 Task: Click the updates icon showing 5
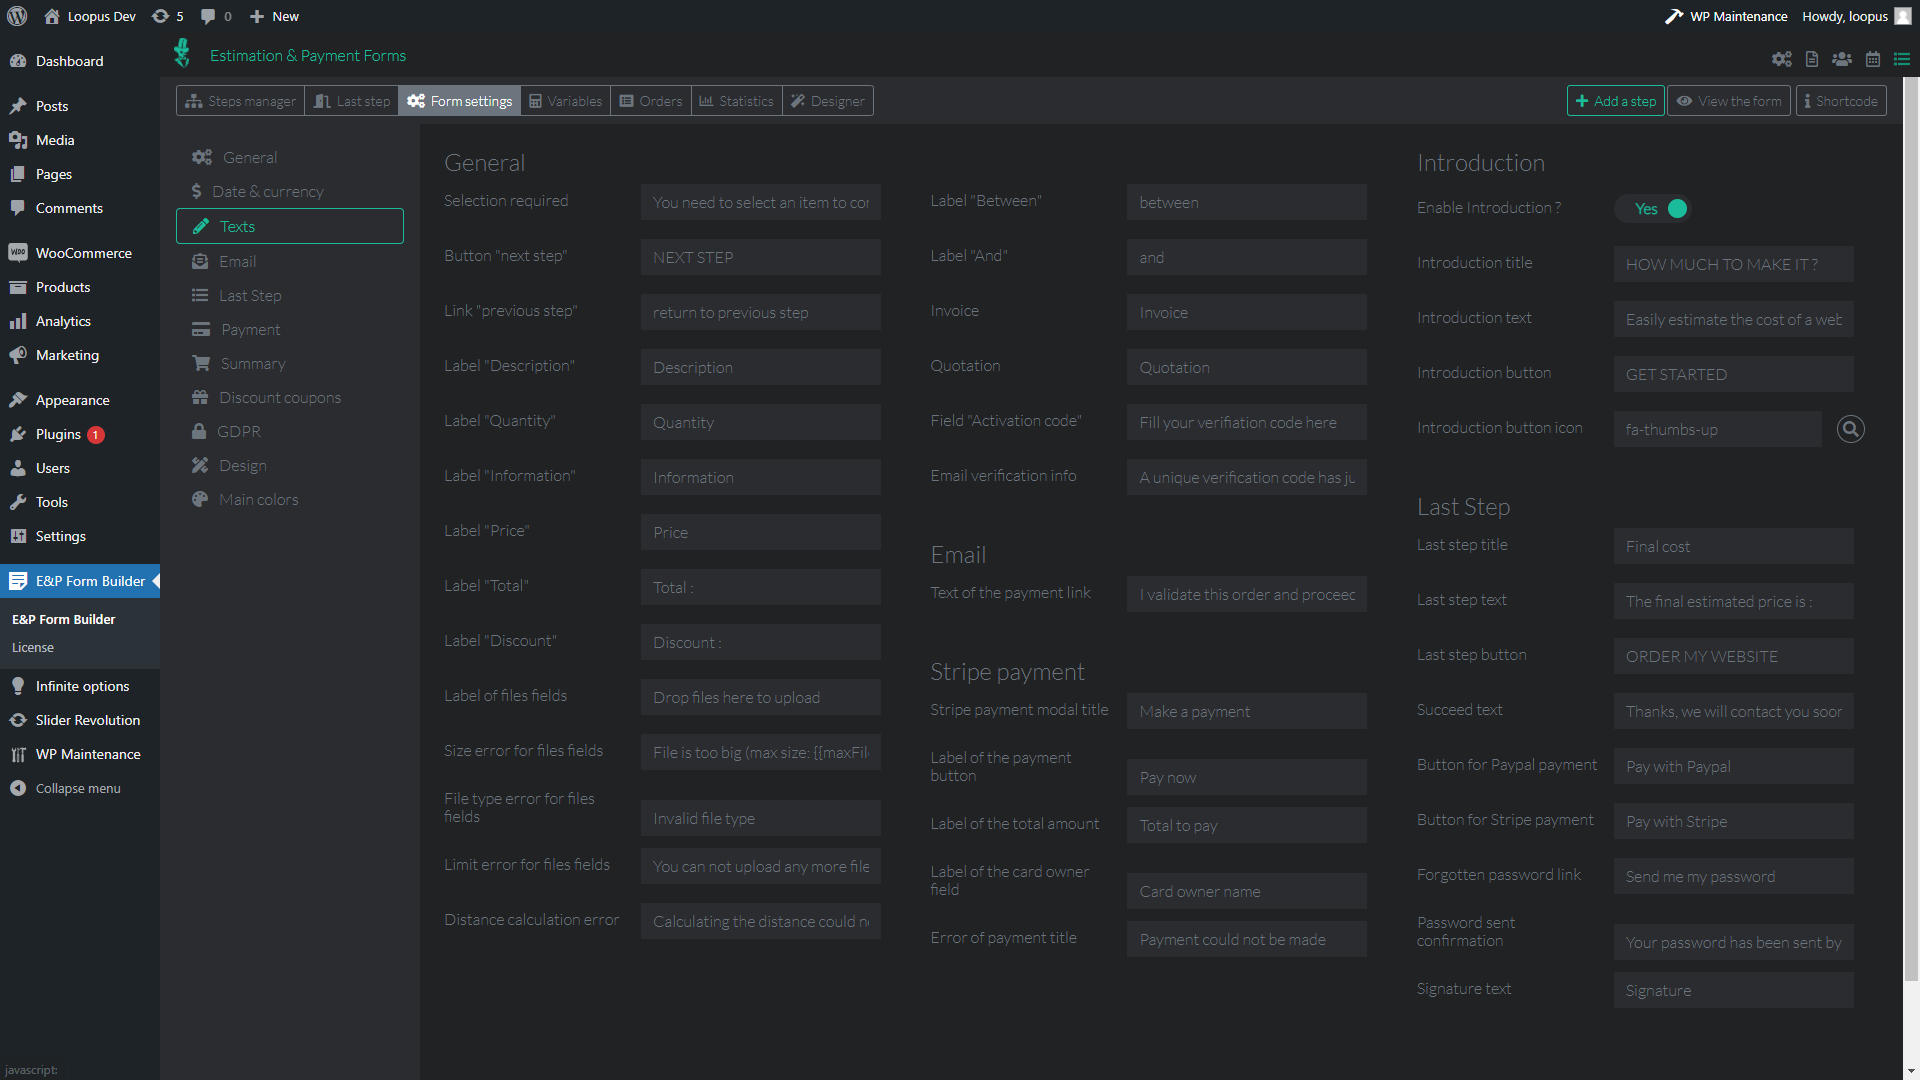pyautogui.click(x=167, y=16)
